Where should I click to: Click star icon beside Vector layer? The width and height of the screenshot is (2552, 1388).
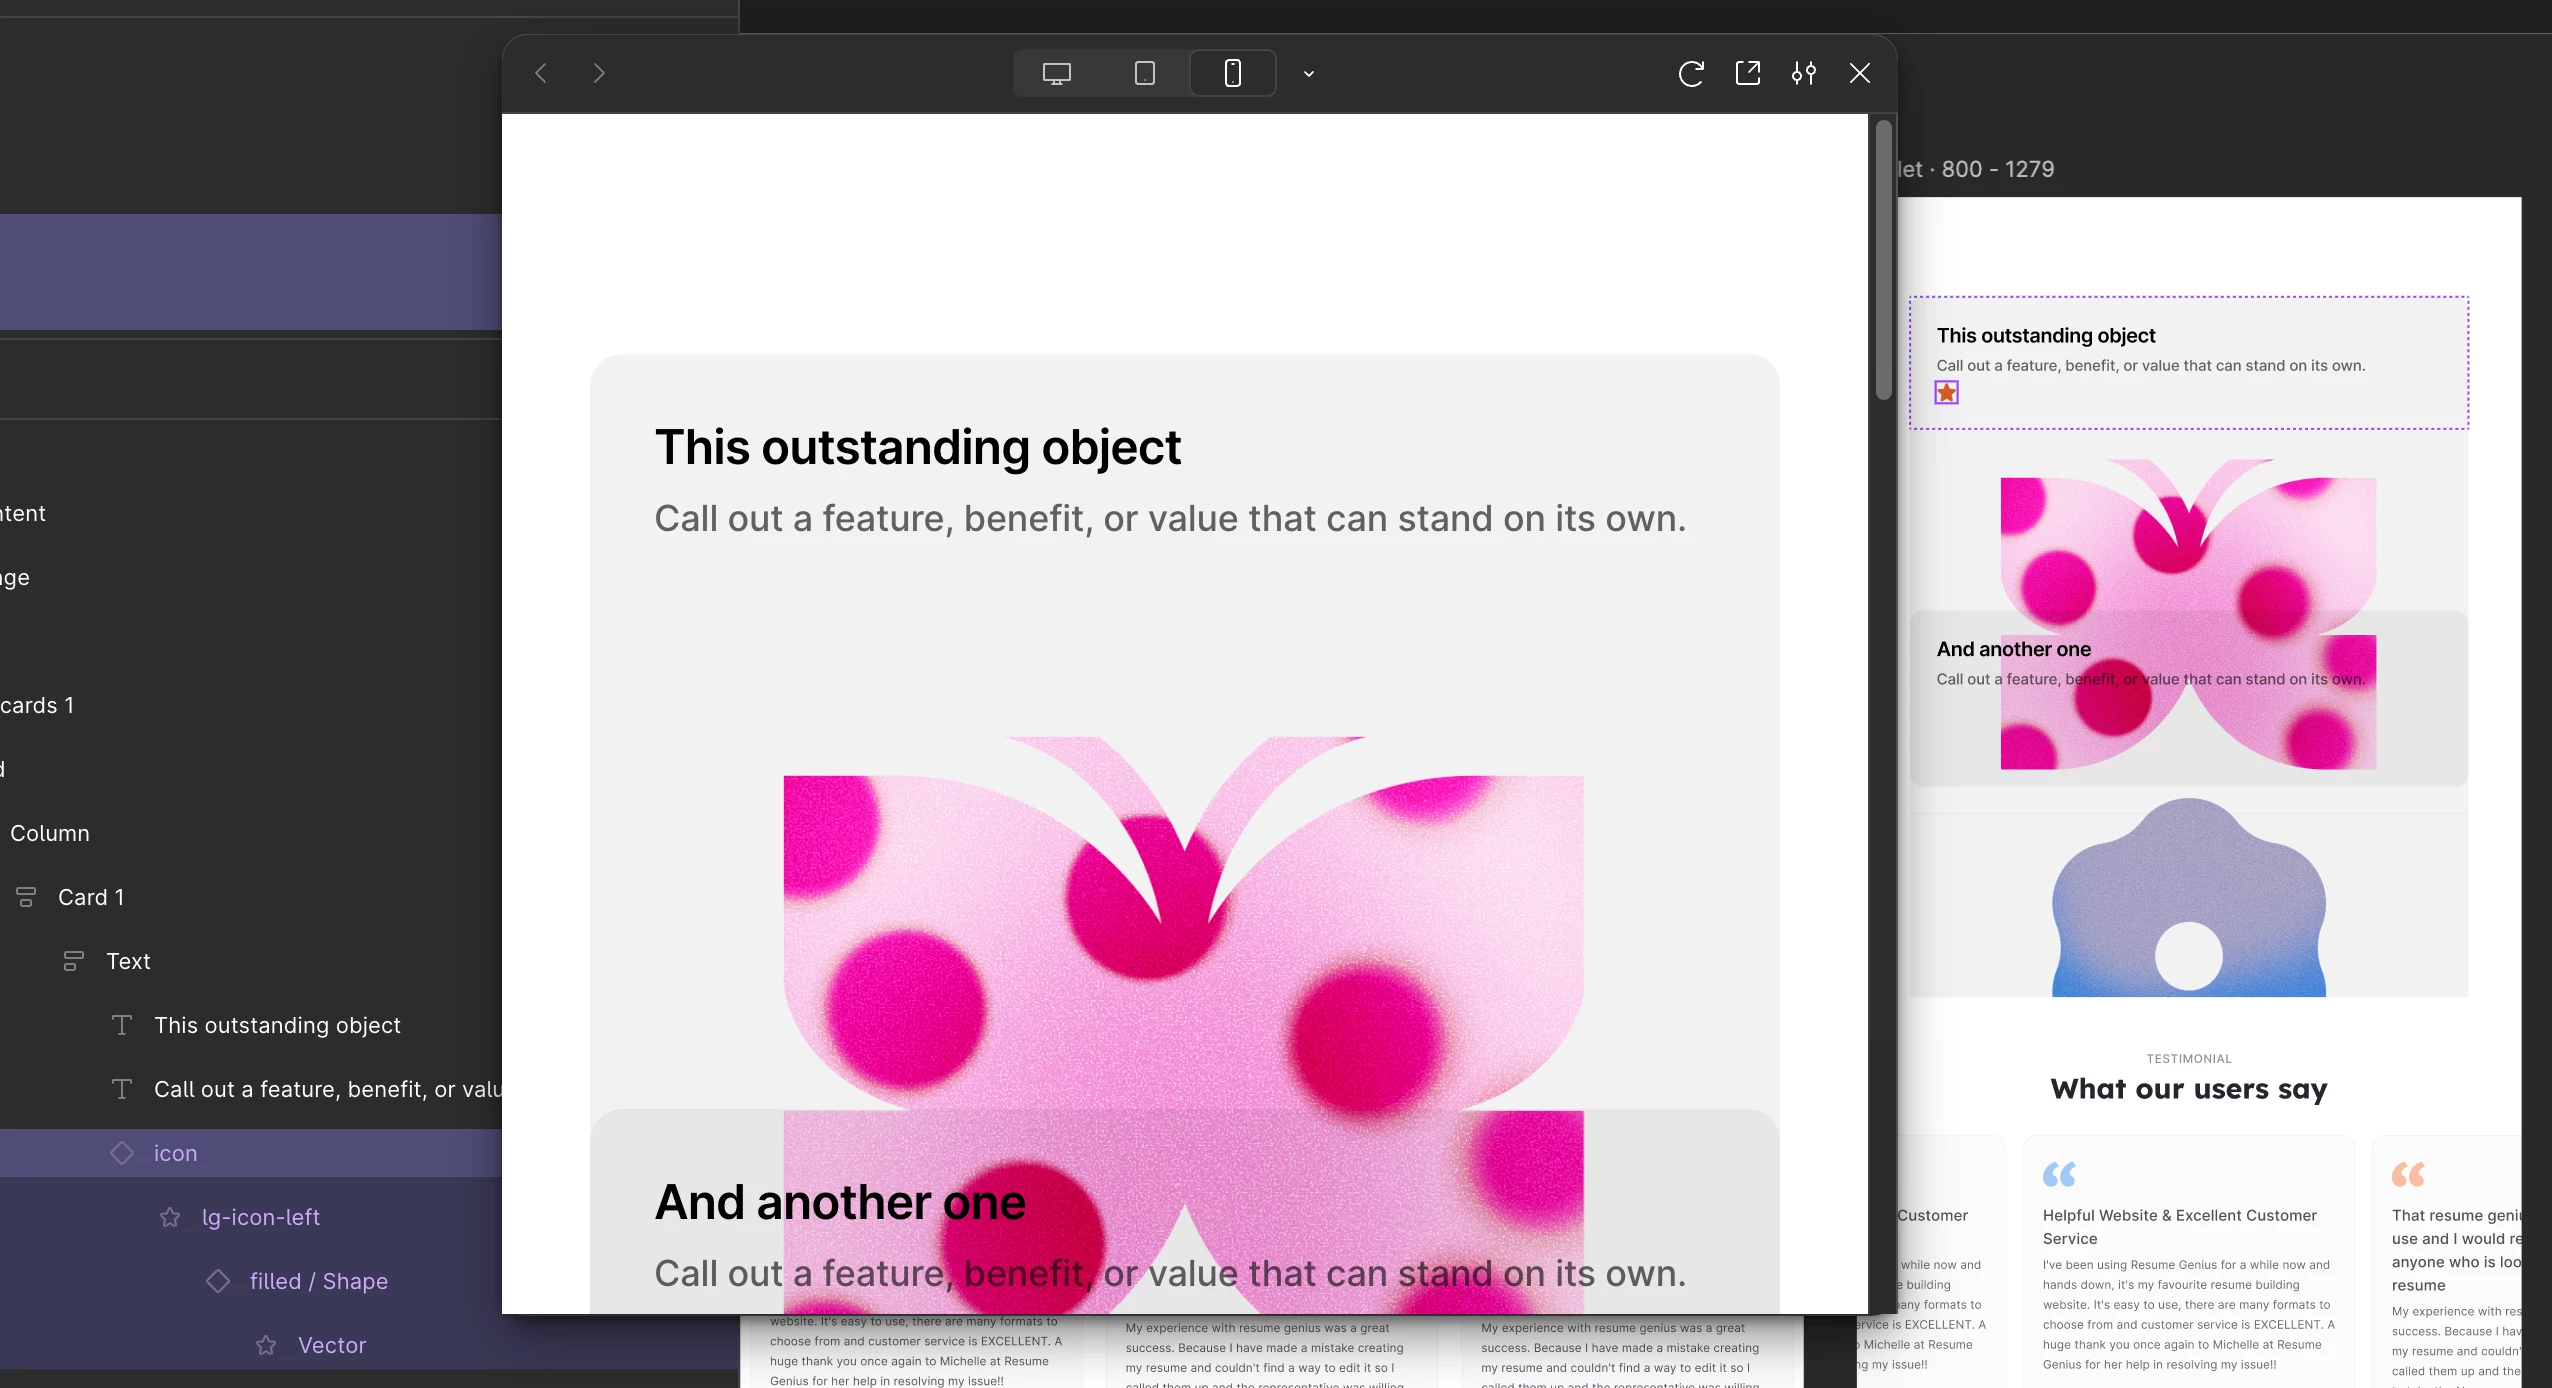pyautogui.click(x=266, y=1345)
